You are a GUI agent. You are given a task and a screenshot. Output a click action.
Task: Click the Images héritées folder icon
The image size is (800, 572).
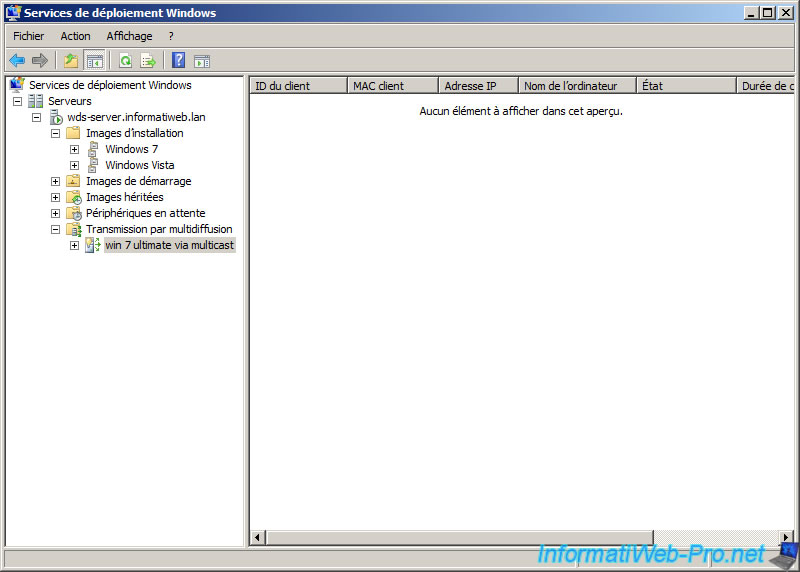(x=74, y=197)
